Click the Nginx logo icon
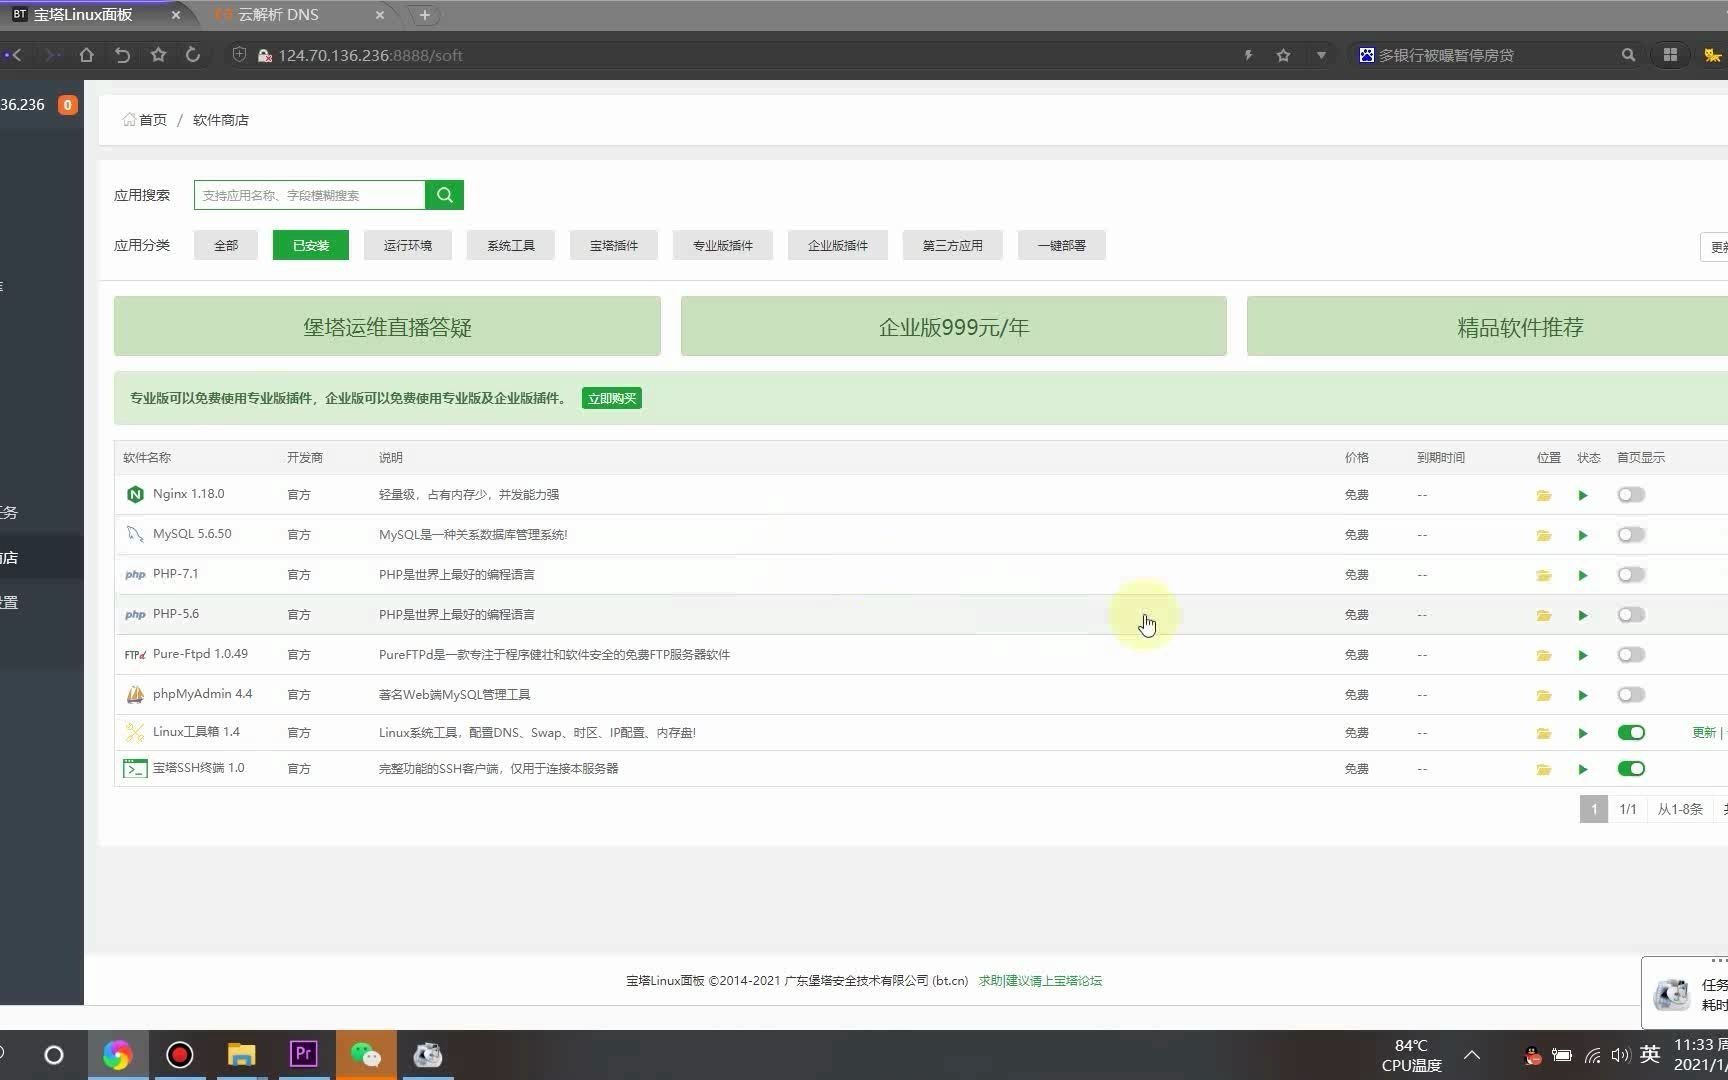Viewport: 1728px width, 1080px height. [x=135, y=494]
